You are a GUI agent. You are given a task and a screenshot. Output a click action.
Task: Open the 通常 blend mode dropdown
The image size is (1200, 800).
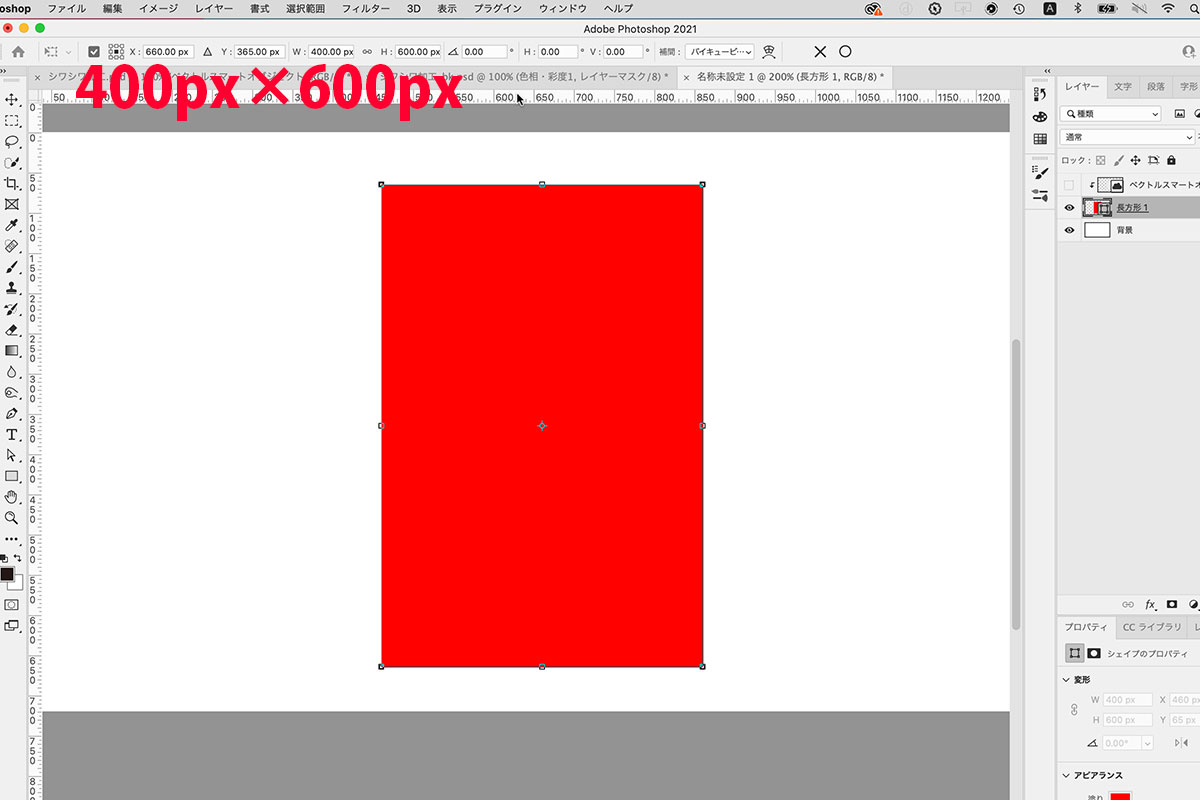click(x=1127, y=137)
